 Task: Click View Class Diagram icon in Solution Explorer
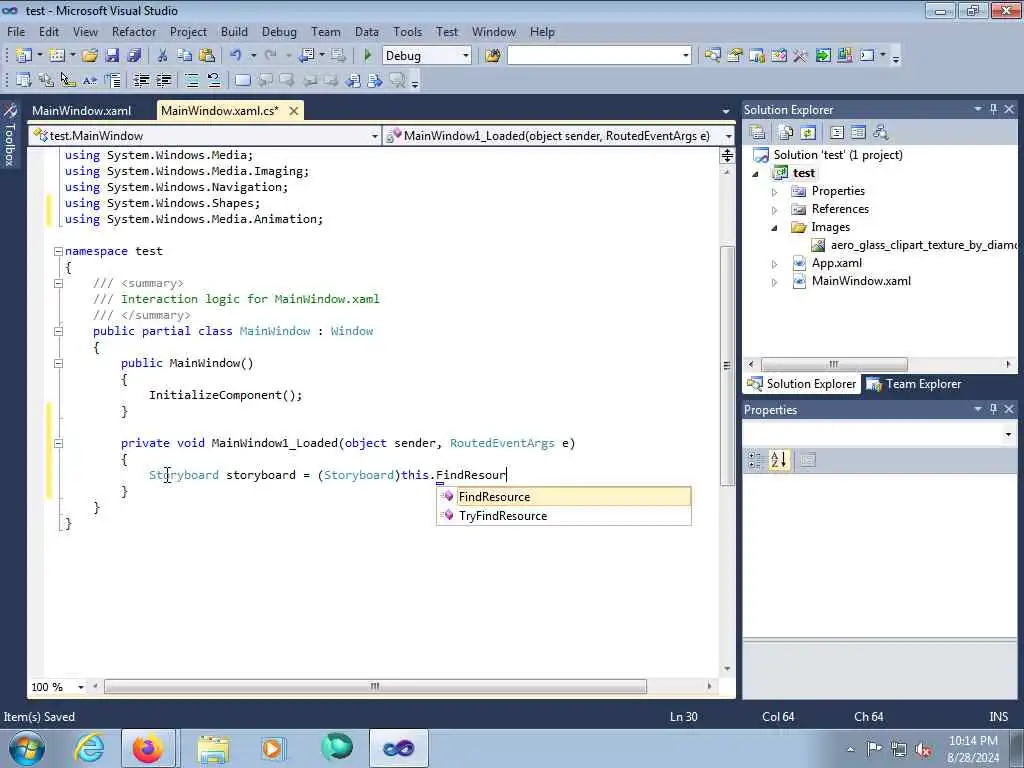(880, 133)
